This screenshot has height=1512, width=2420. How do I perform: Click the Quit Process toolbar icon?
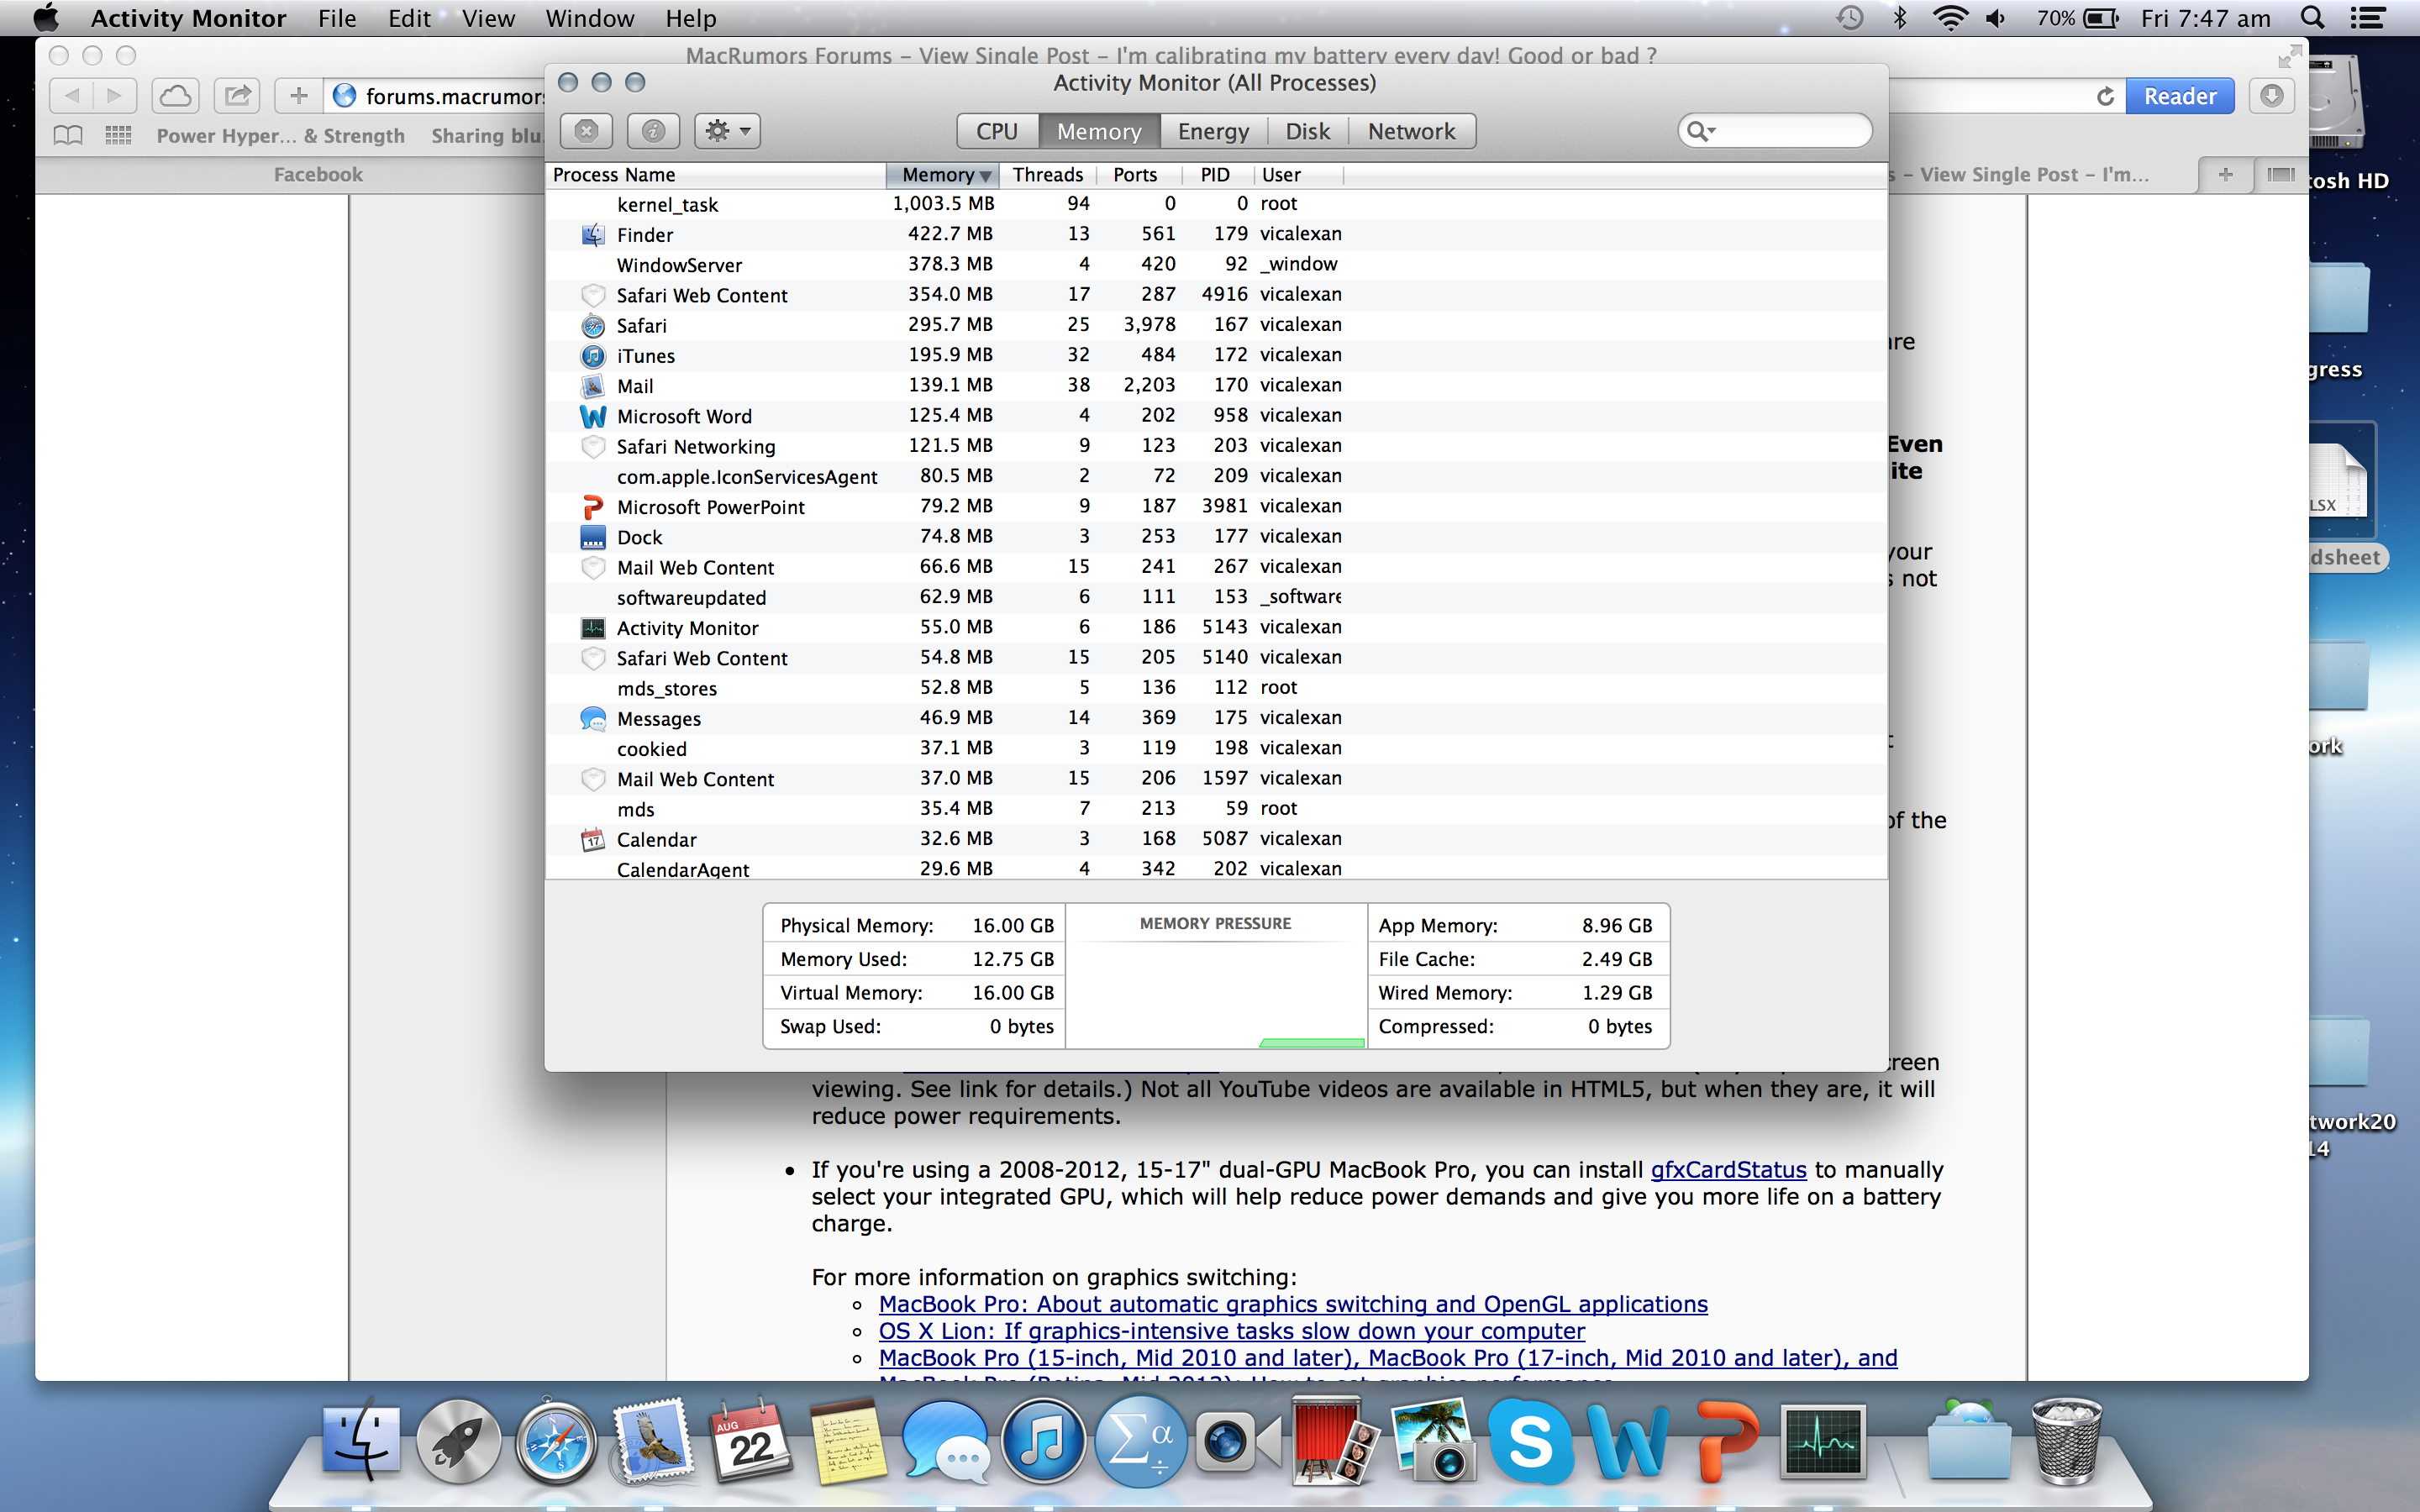pos(586,131)
